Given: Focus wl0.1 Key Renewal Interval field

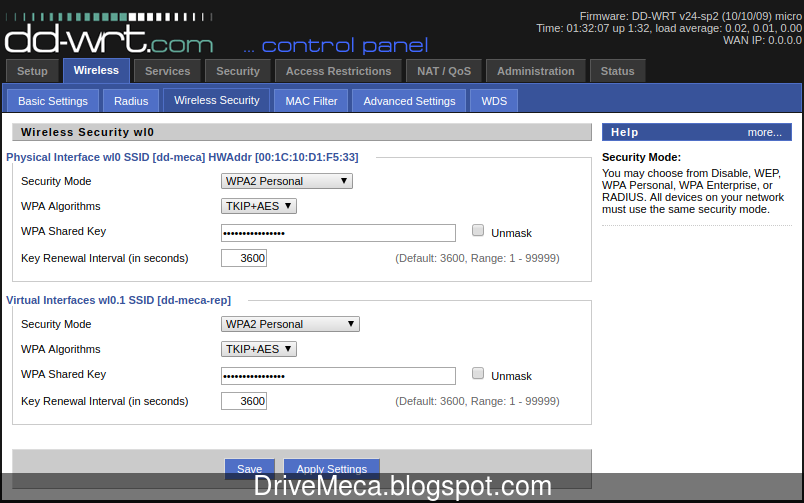Looking at the screenshot, I should (244, 401).
